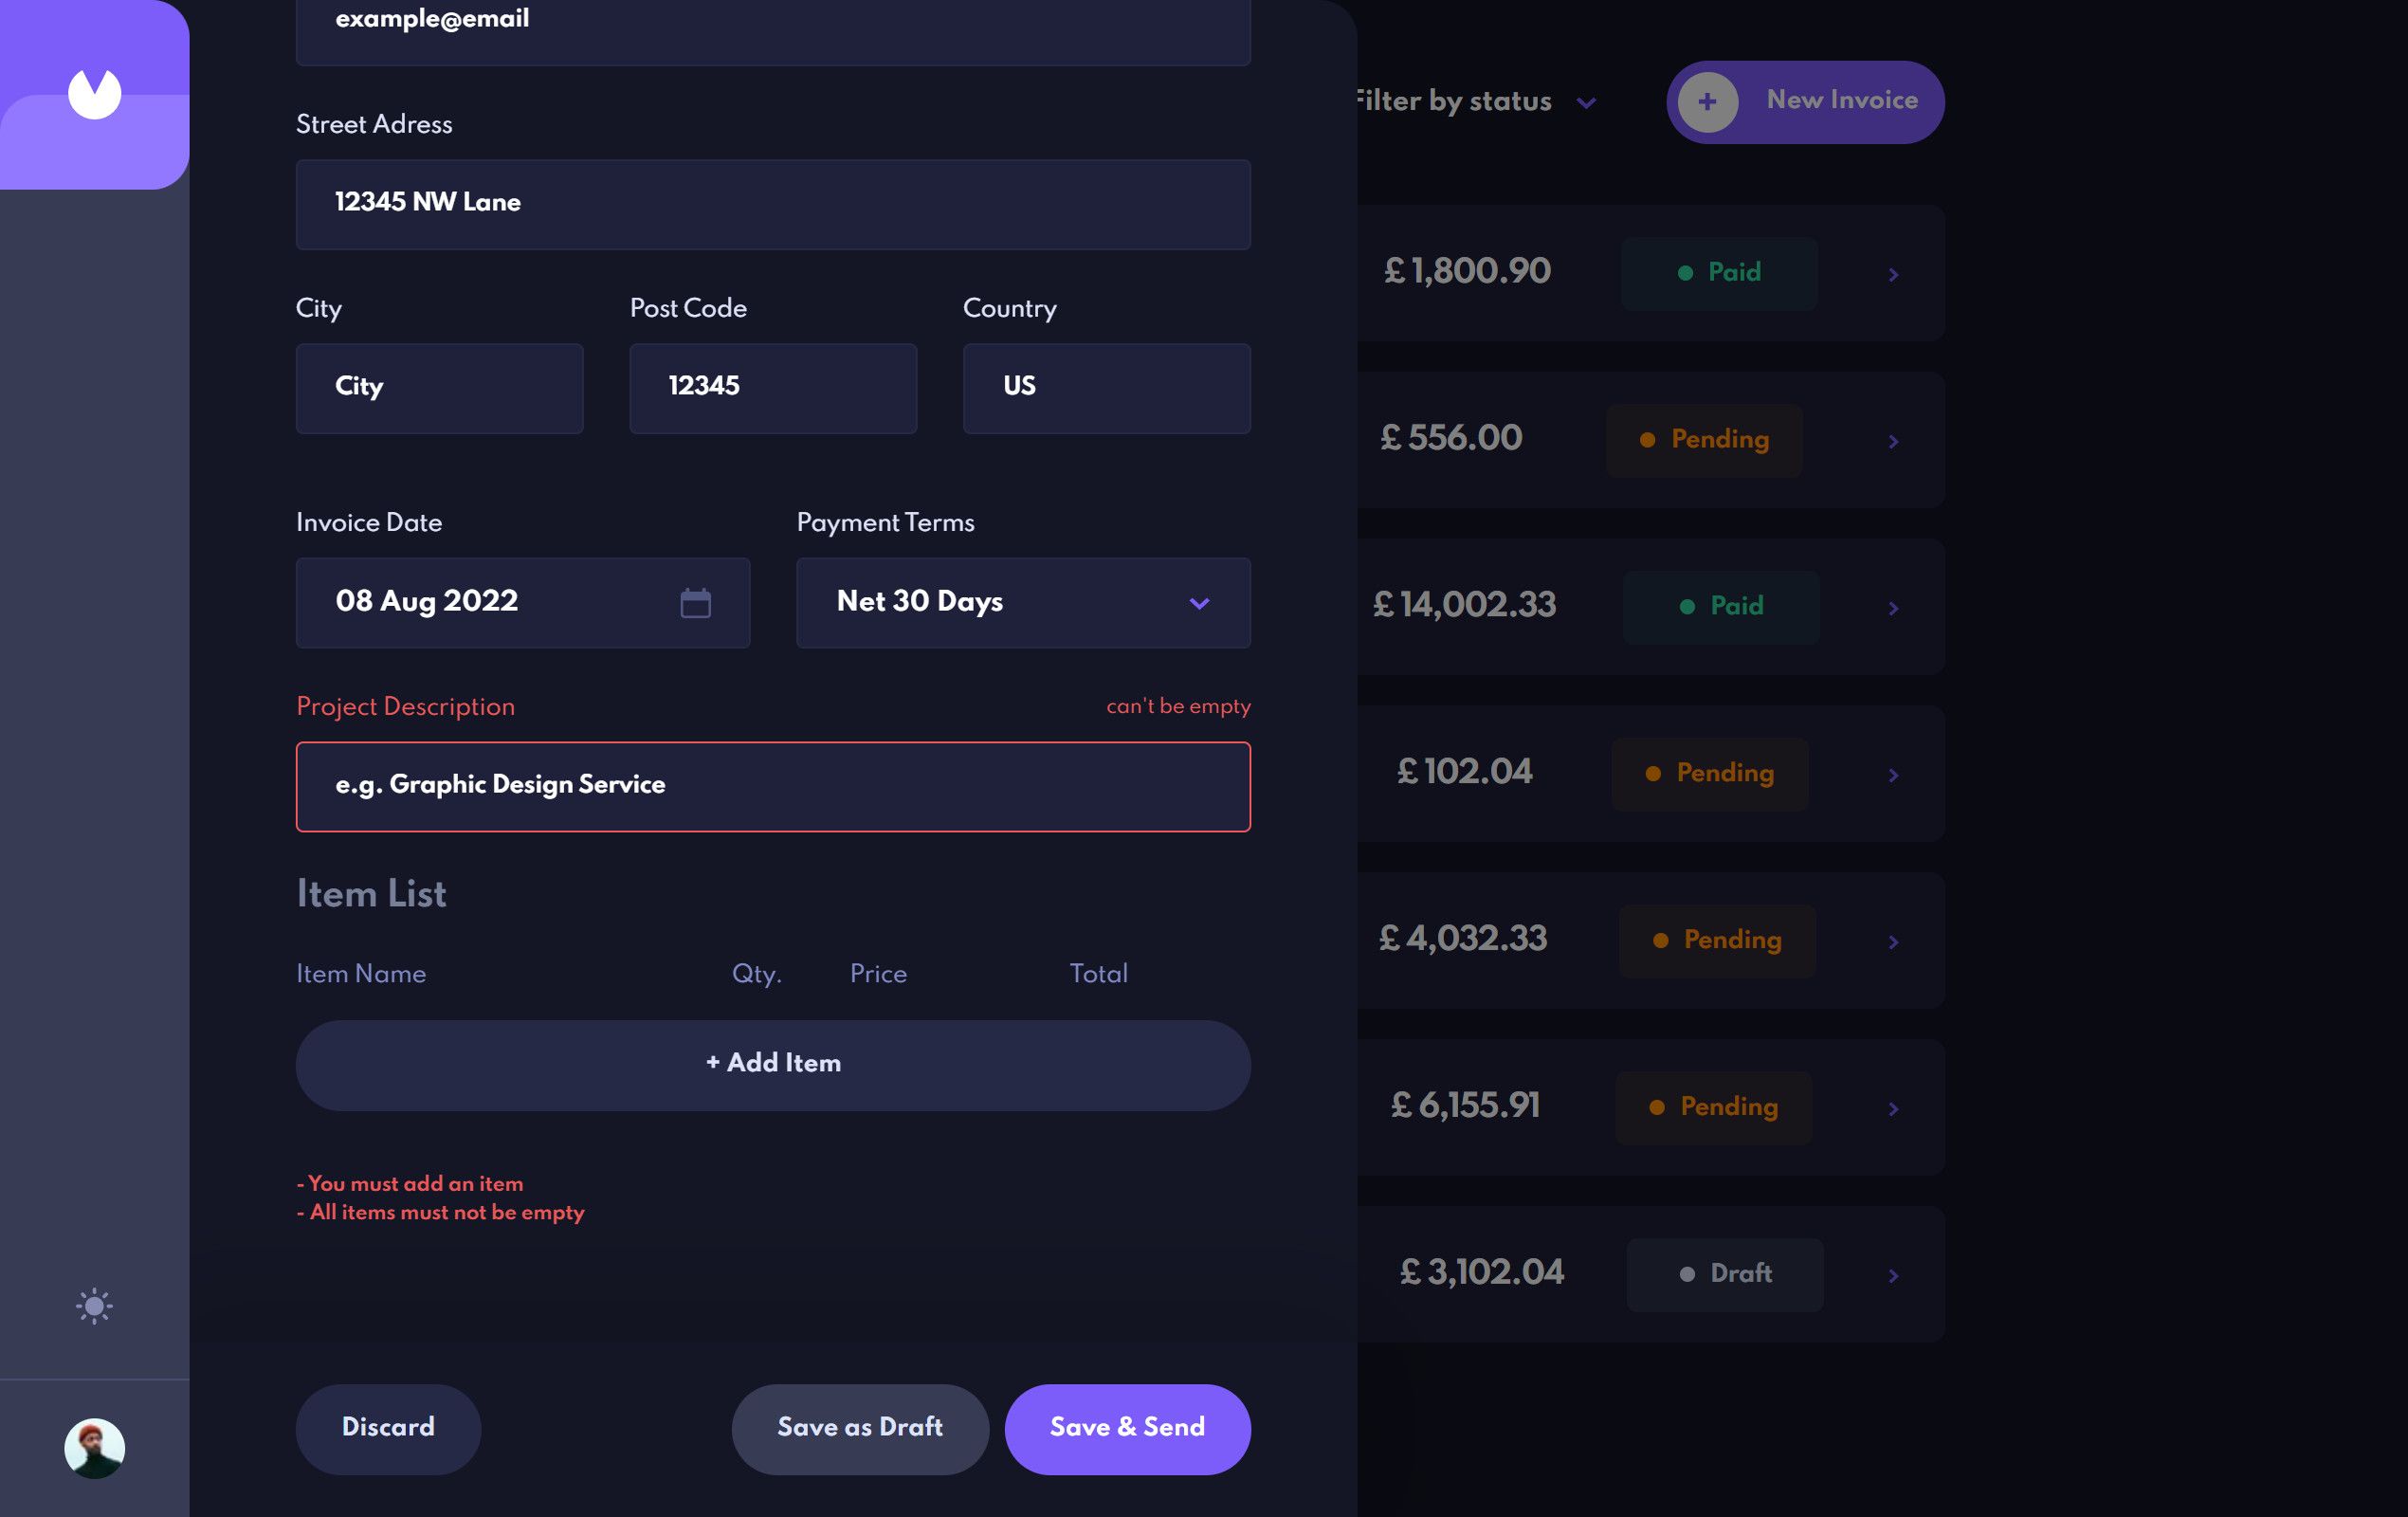Open the £102.04 invoice with its arrow
Image resolution: width=2408 pixels, height=1517 pixels.
pyautogui.click(x=1893, y=775)
